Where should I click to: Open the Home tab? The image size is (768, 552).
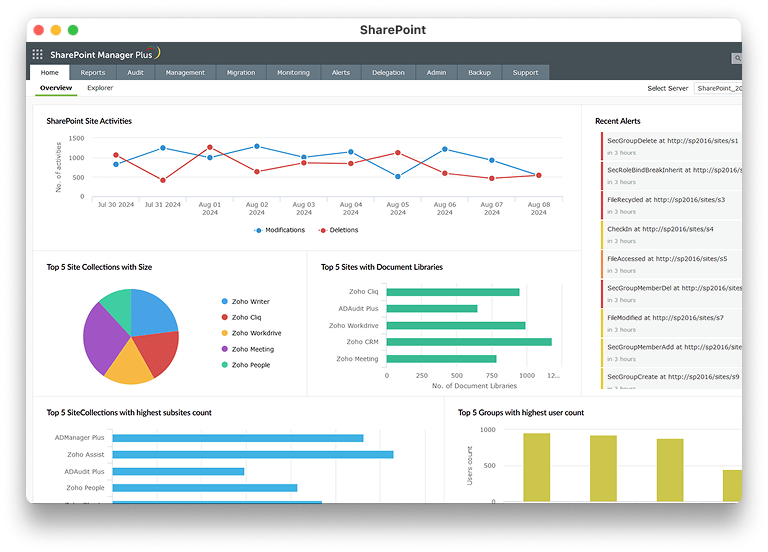[x=49, y=72]
